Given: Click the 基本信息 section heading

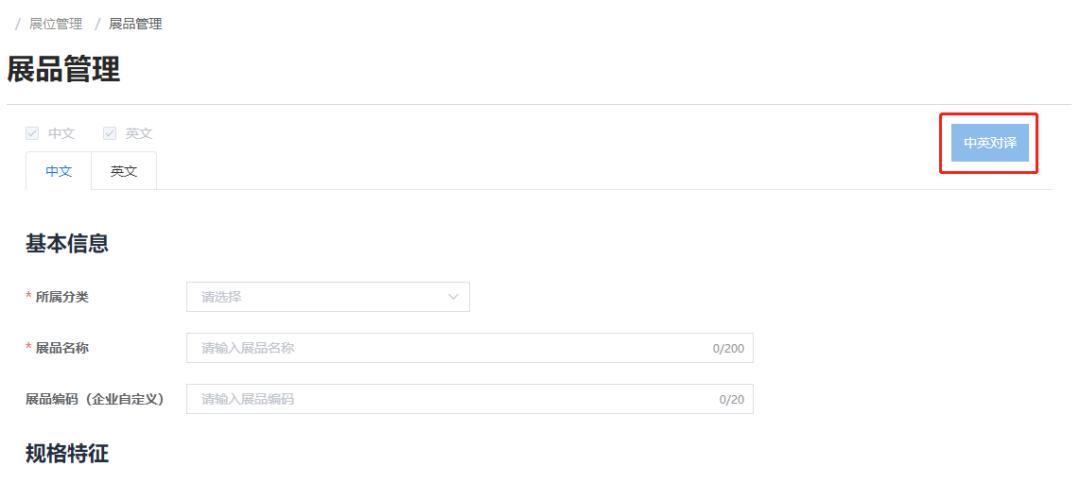Looking at the screenshot, I should (x=67, y=243).
